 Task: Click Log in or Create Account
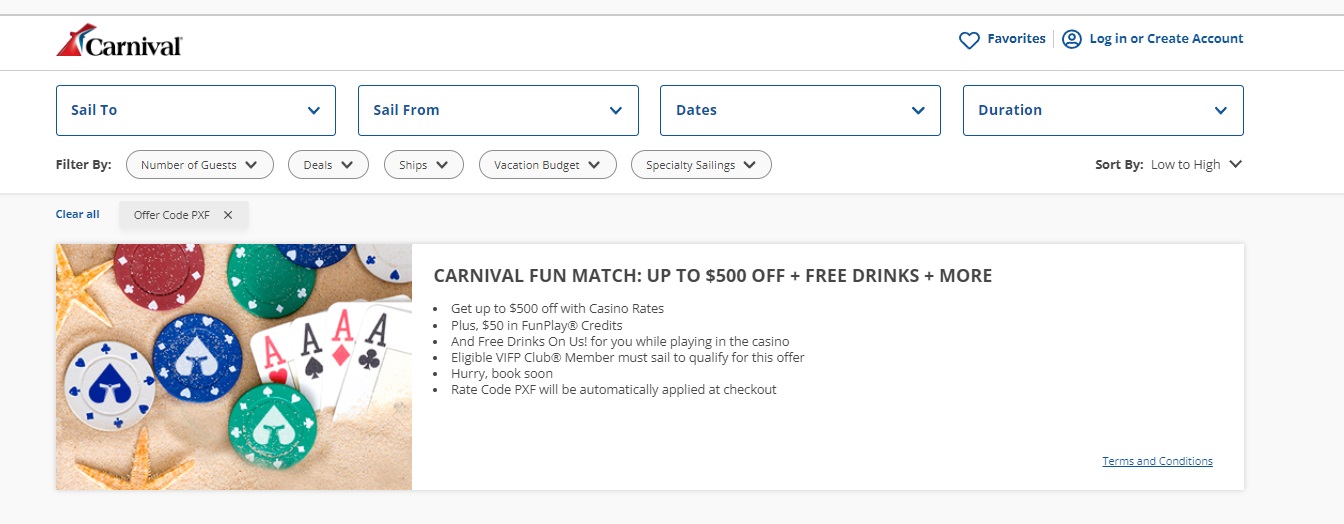(1166, 39)
